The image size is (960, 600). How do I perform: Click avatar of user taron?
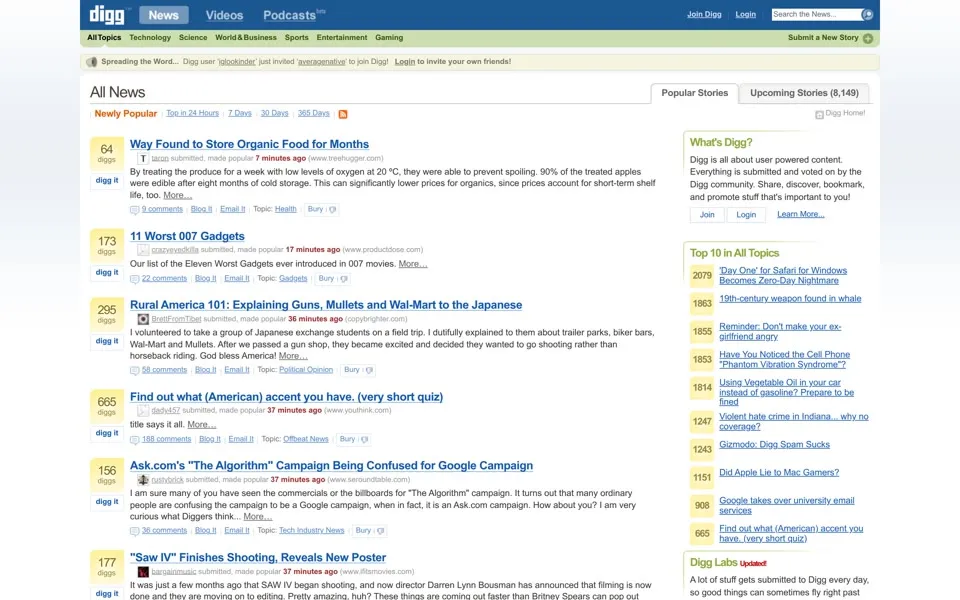[143, 159]
